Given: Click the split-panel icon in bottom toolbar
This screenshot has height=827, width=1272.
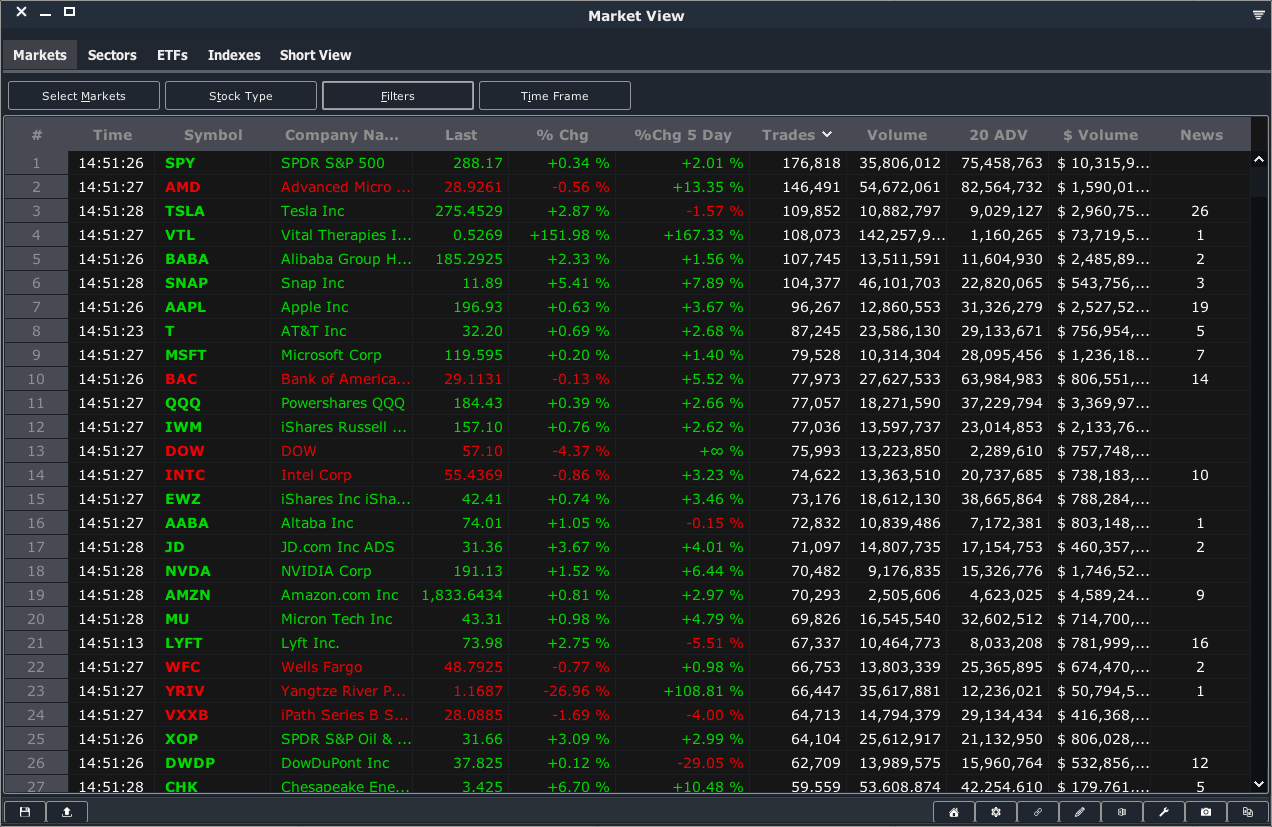Looking at the screenshot, I should click(x=1122, y=812).
